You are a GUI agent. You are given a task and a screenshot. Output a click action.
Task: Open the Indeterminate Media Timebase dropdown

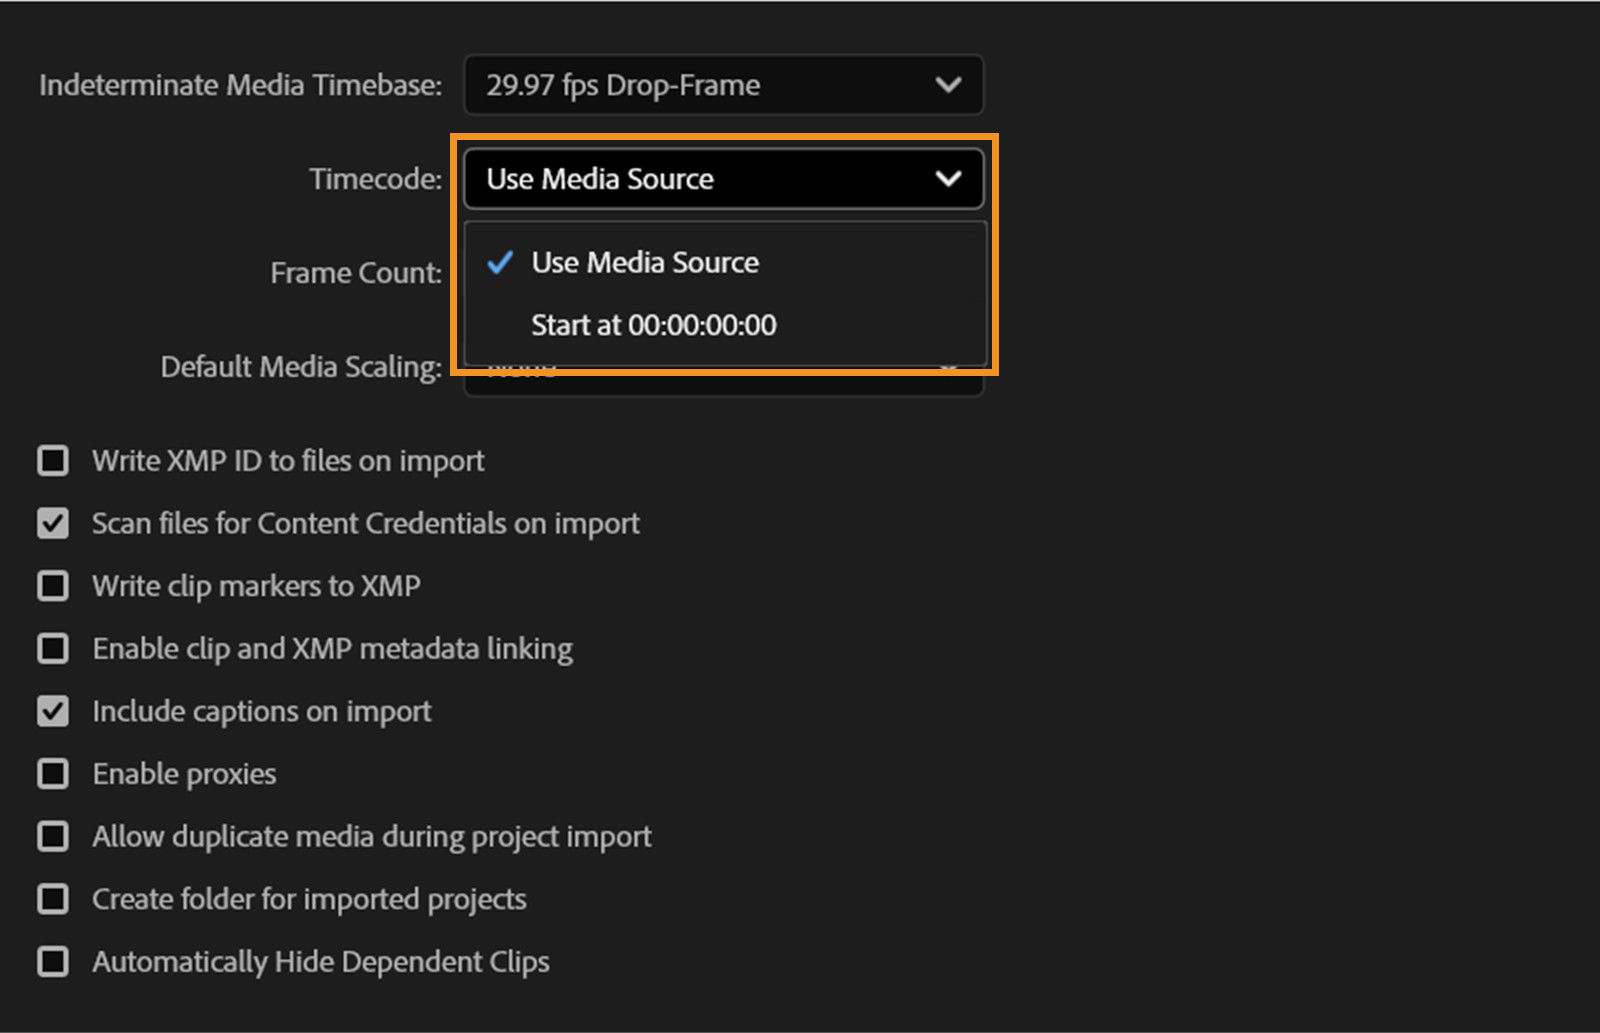pyautogui.click(x=723, y=85)
